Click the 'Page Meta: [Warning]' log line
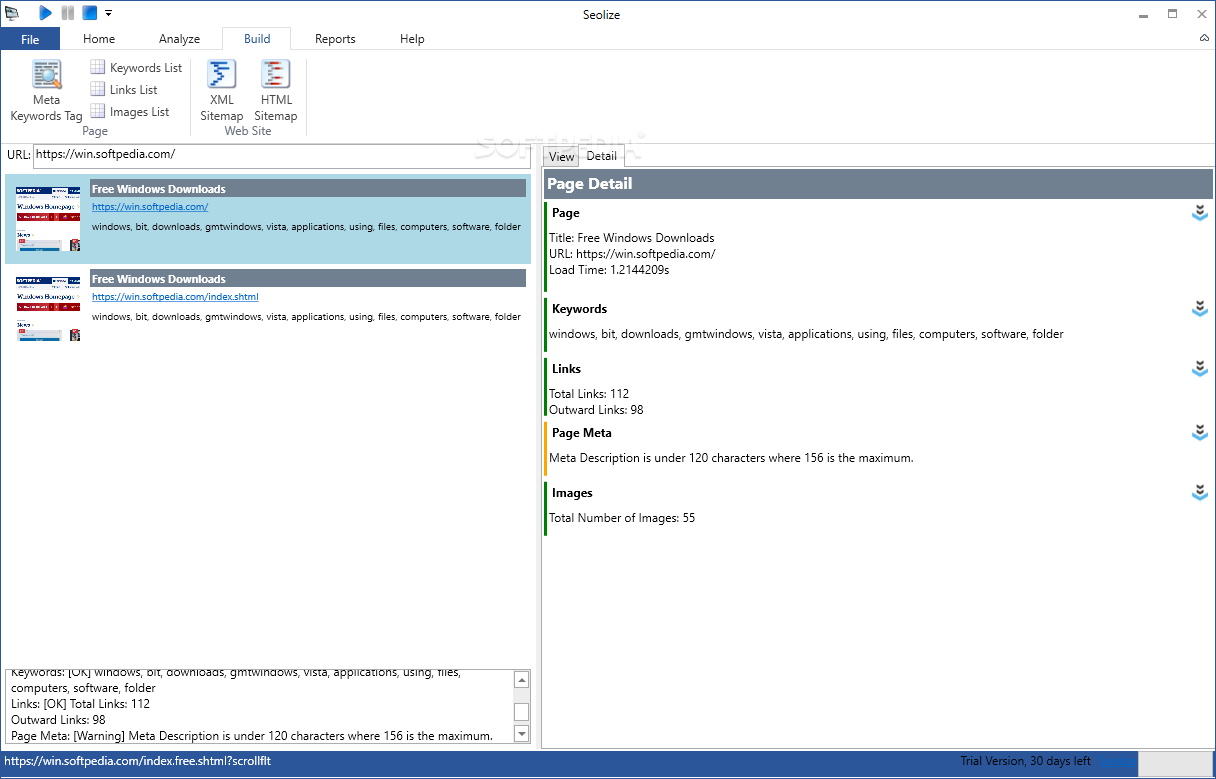The image size is (1216, 779). tap(252, 736)
